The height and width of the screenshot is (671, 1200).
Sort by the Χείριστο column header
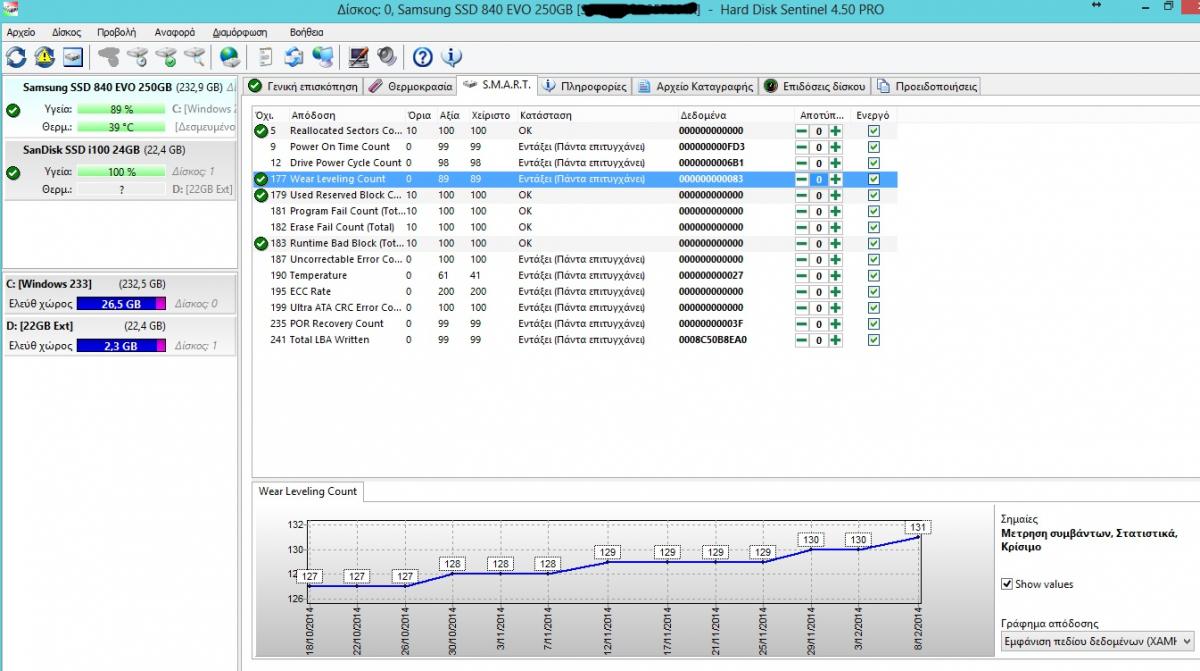pyautogui.click(x=491, y=115)
